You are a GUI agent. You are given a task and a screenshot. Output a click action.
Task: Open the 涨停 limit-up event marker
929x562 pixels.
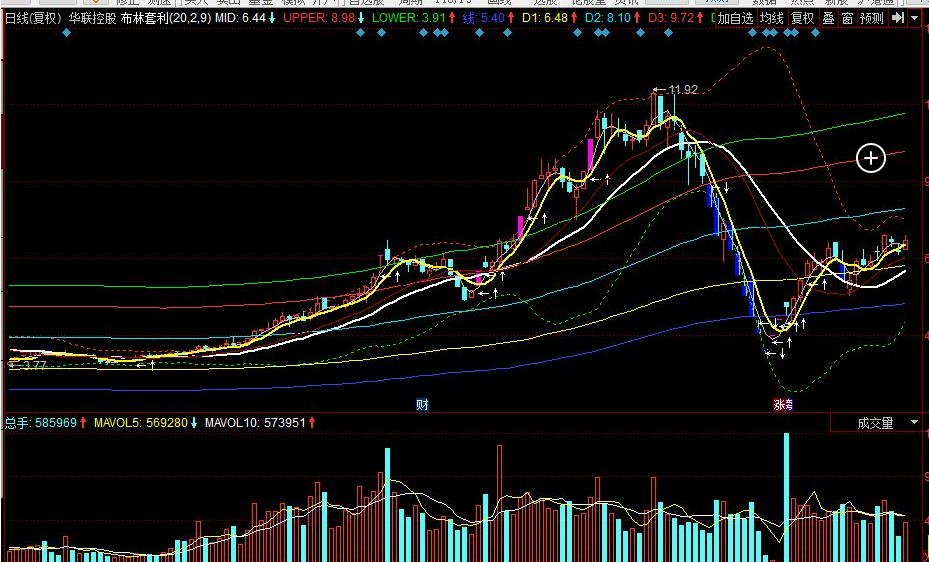(x=783, y=404)
